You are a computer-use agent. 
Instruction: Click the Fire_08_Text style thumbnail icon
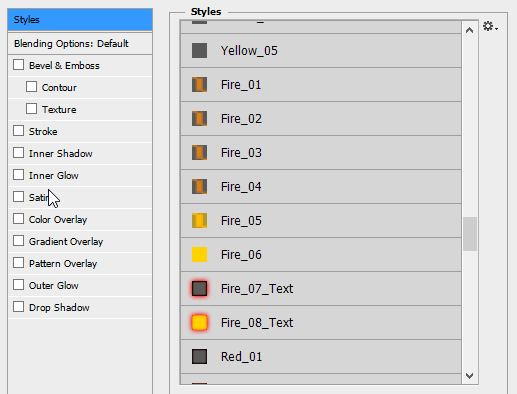[199, 322]
